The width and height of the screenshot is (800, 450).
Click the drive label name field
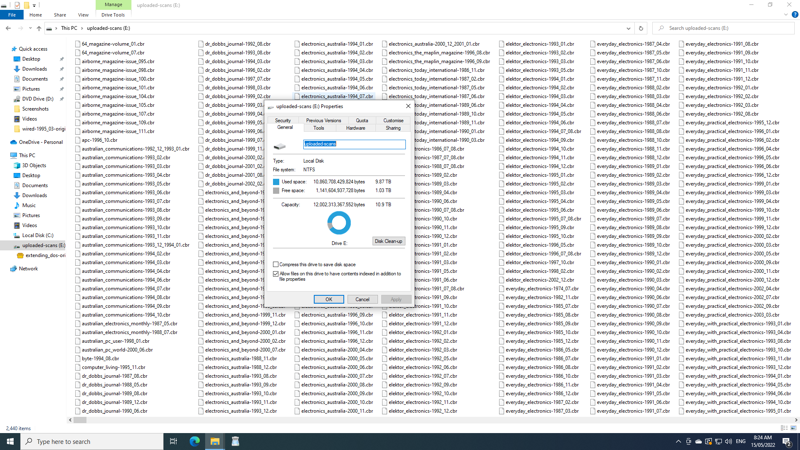(354, 144)
